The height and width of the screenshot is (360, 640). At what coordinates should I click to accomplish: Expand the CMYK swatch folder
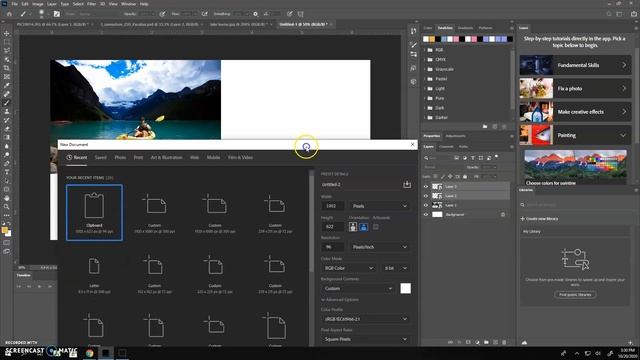[x=424, y=60]
